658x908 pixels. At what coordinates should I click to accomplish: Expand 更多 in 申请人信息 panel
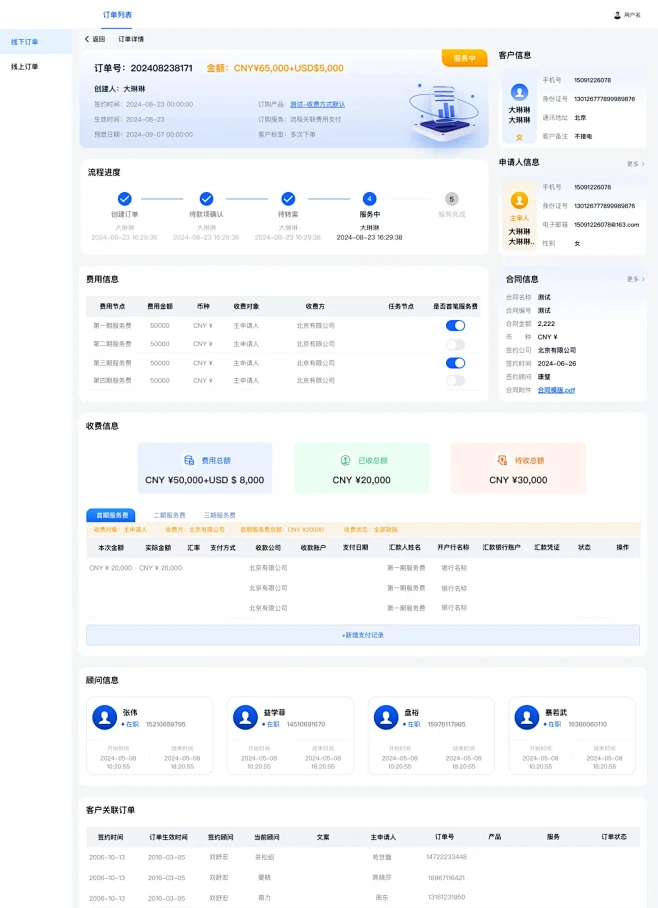(635, 163)
